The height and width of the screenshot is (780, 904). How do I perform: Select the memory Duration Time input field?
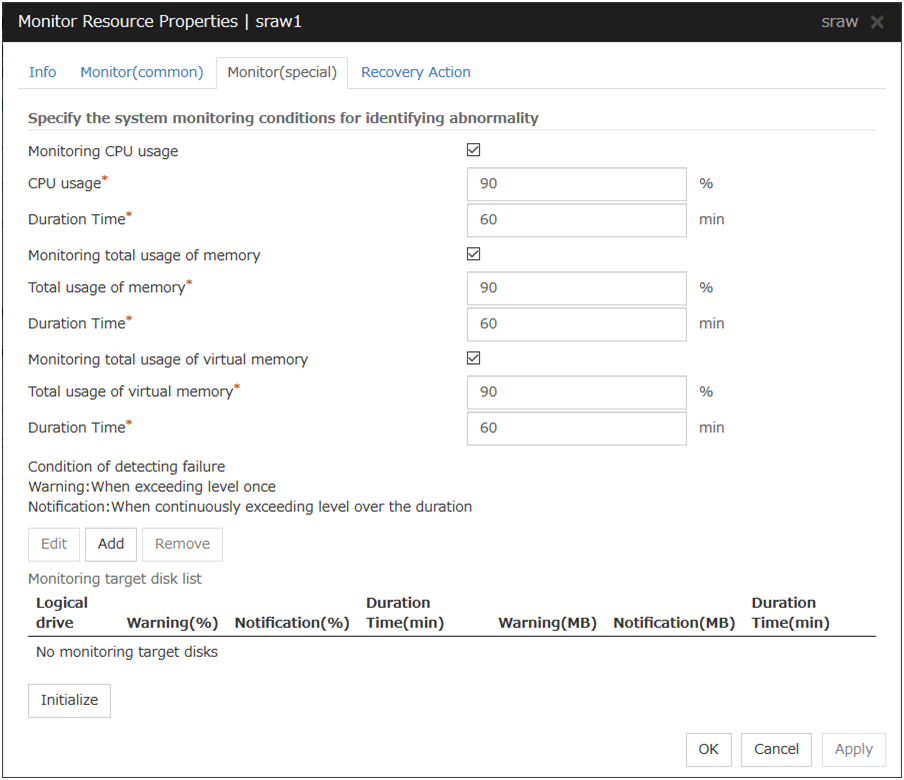(576, 324)
